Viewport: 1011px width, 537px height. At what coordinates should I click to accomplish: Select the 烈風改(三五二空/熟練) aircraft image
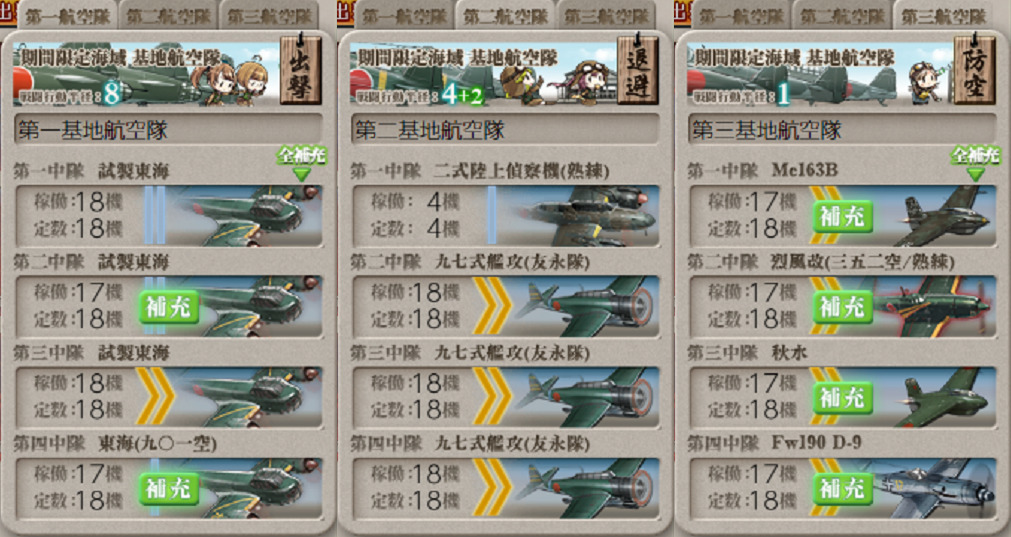pos(935,307)
